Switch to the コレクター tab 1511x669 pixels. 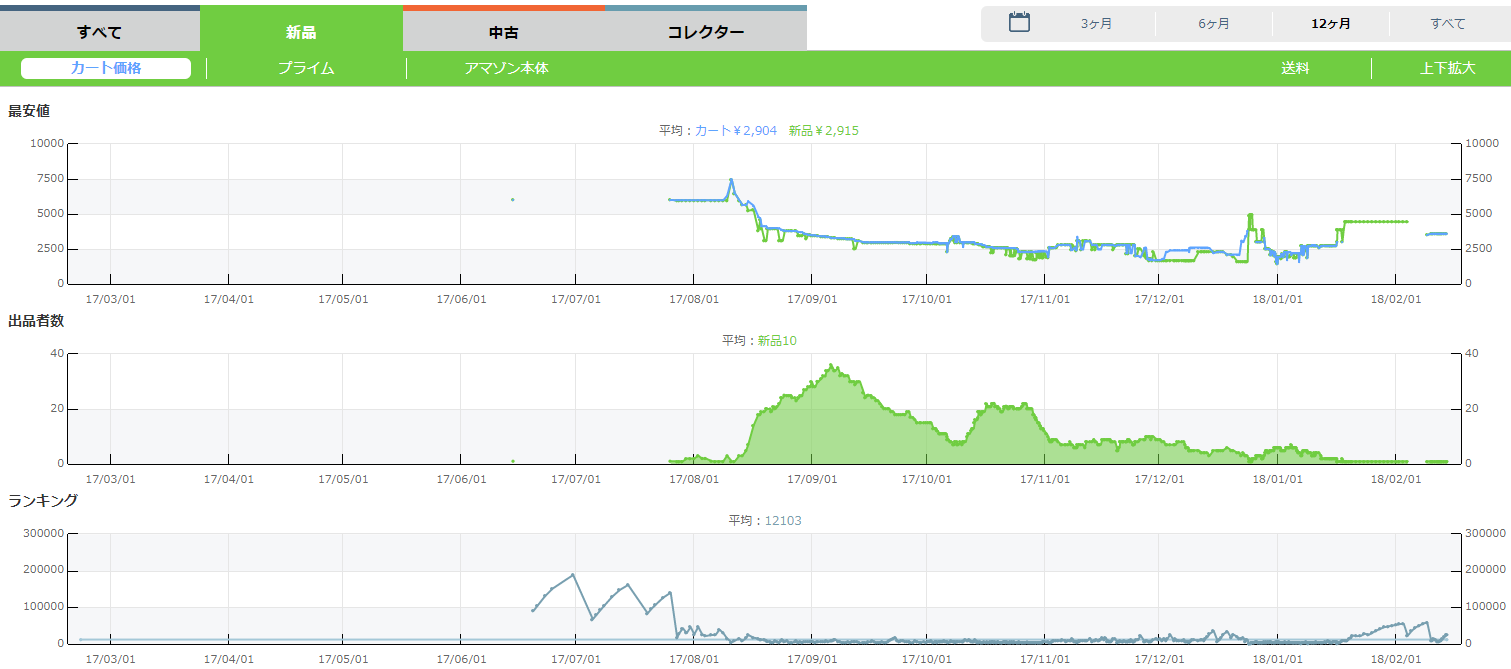click(x=705, y=31)
